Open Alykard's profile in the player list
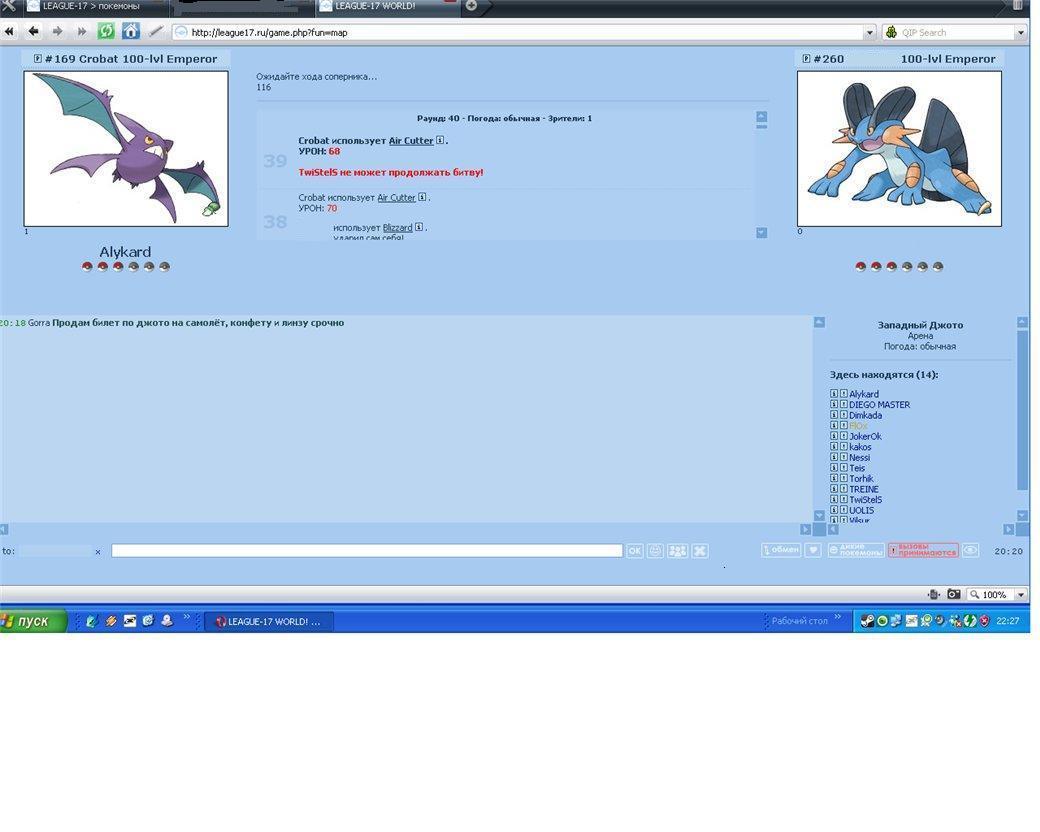 tap(864, 394)
